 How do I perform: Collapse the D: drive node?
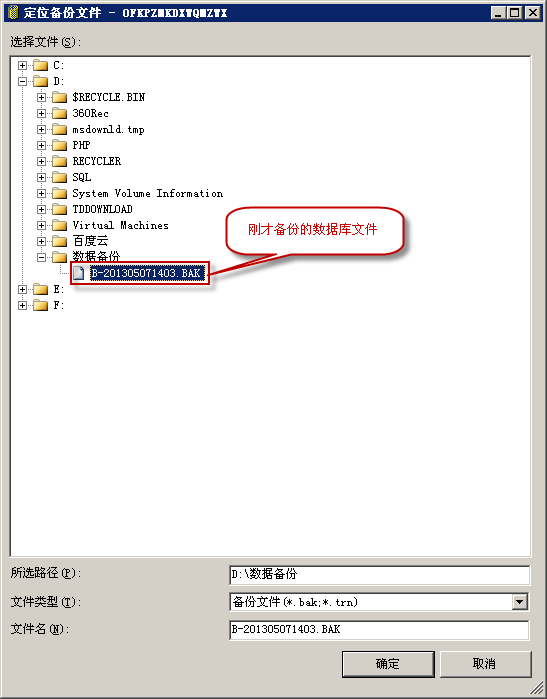pyautogui.click(x=22, y=81)
